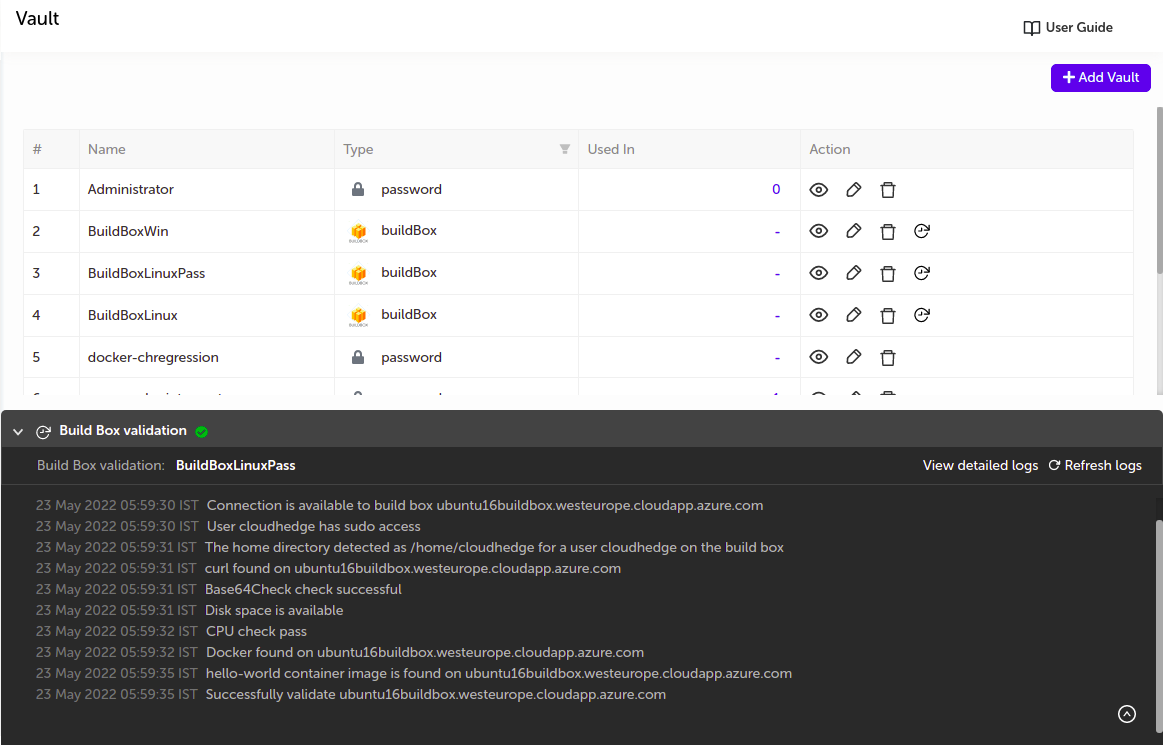The image size is (1163, 745).
Task: Click the Add Vault button
Action: [1100, 78]
